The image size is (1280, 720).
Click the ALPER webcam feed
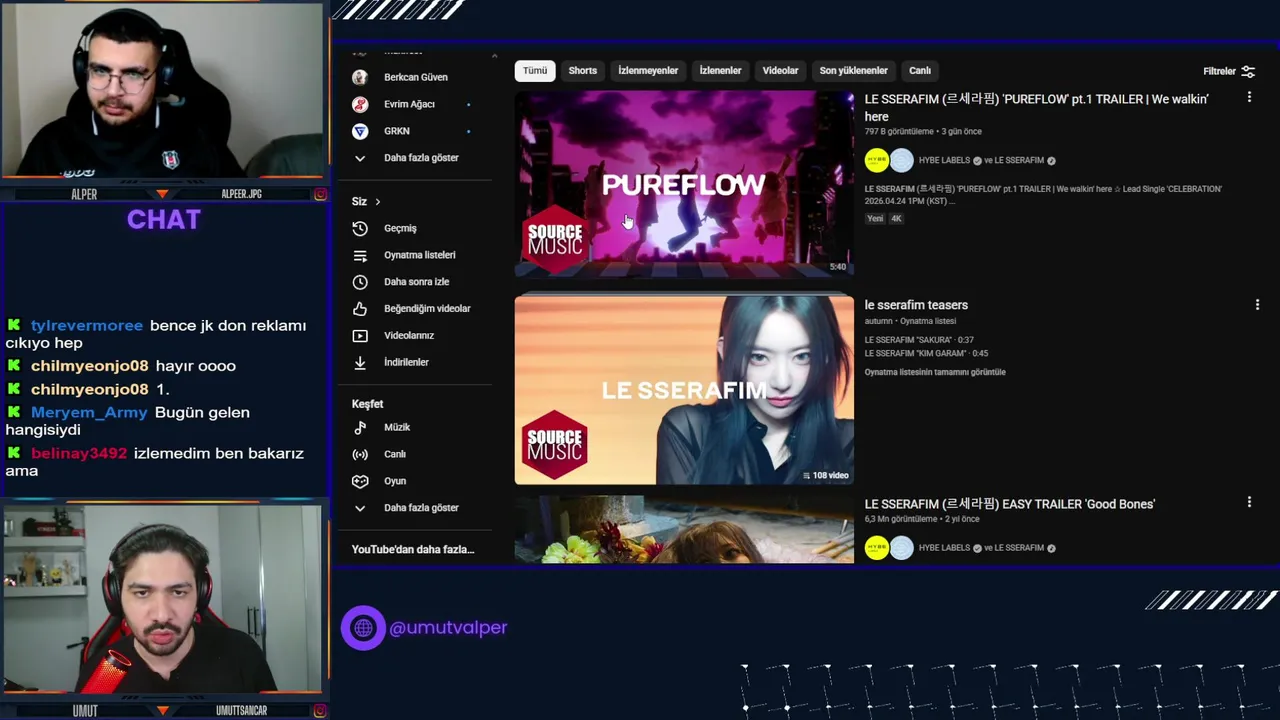163,90
